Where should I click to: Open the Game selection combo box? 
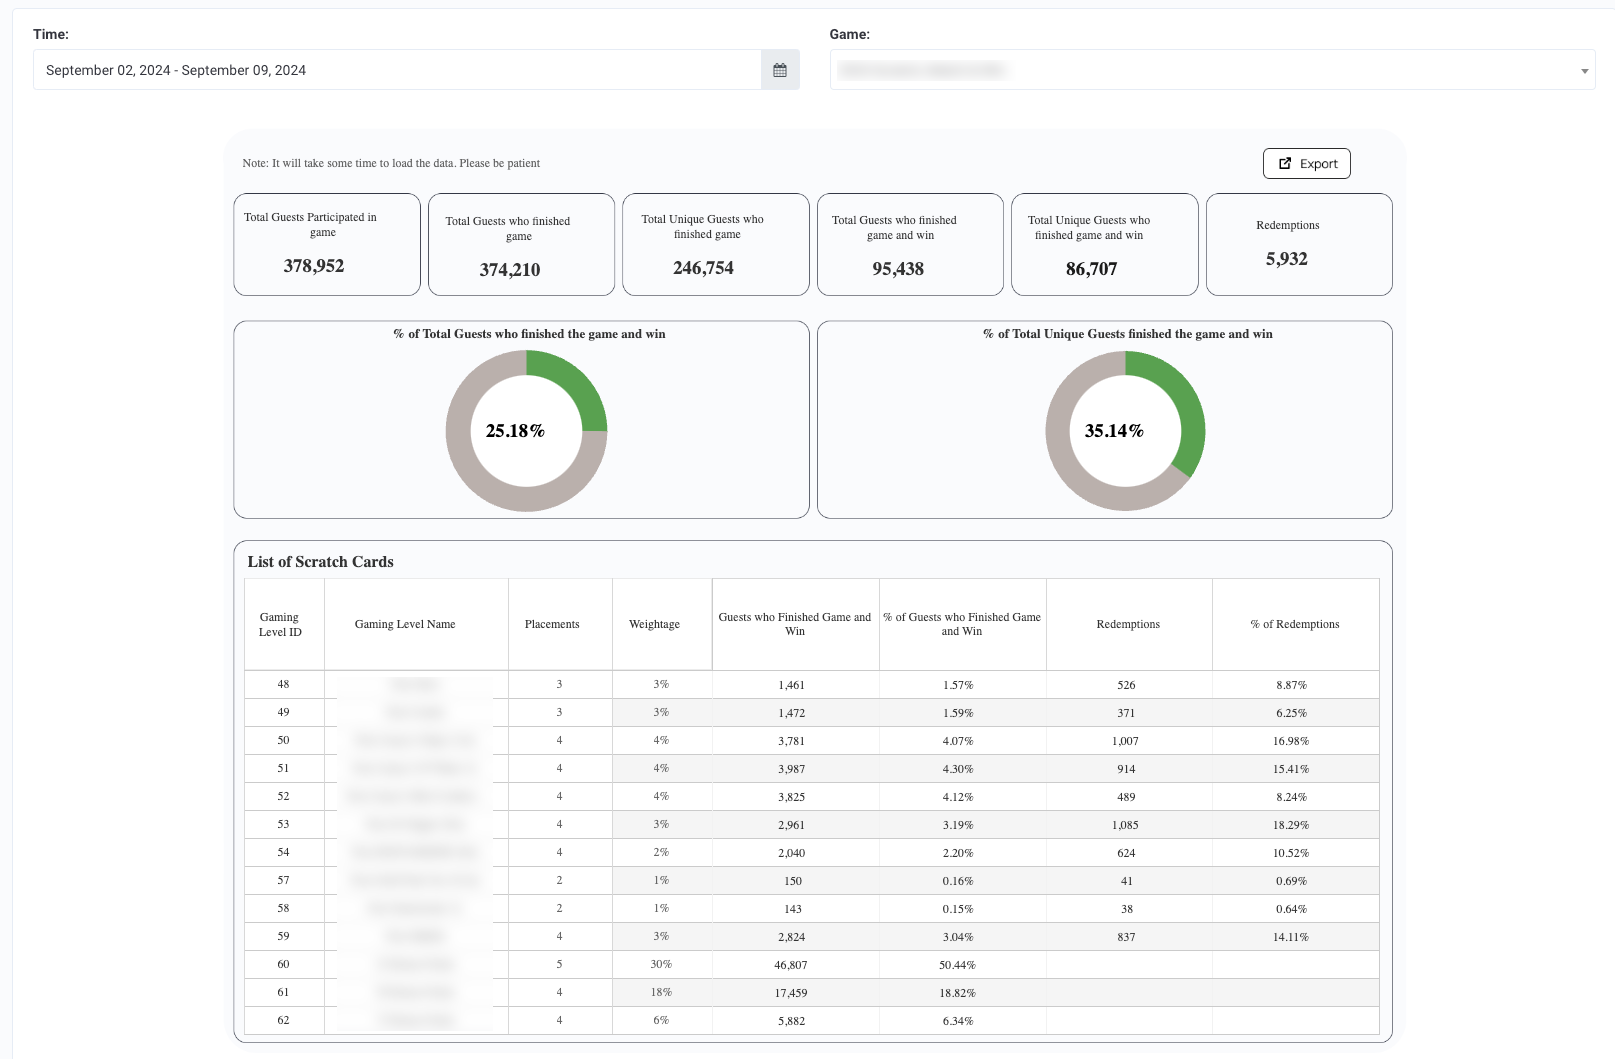pos(1212,70)
